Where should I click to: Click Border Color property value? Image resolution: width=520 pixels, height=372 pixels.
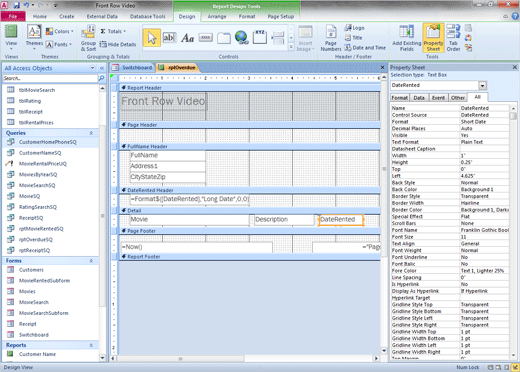tap(484, 210)
